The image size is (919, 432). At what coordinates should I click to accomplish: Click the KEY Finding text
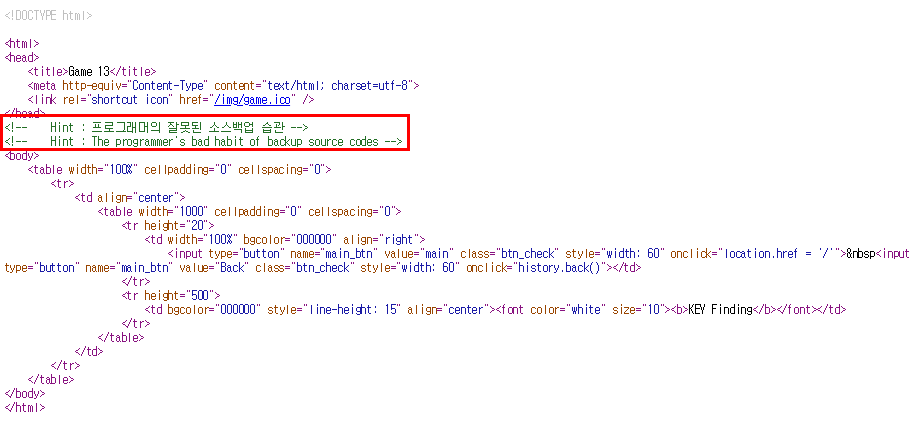pos(720,309)
